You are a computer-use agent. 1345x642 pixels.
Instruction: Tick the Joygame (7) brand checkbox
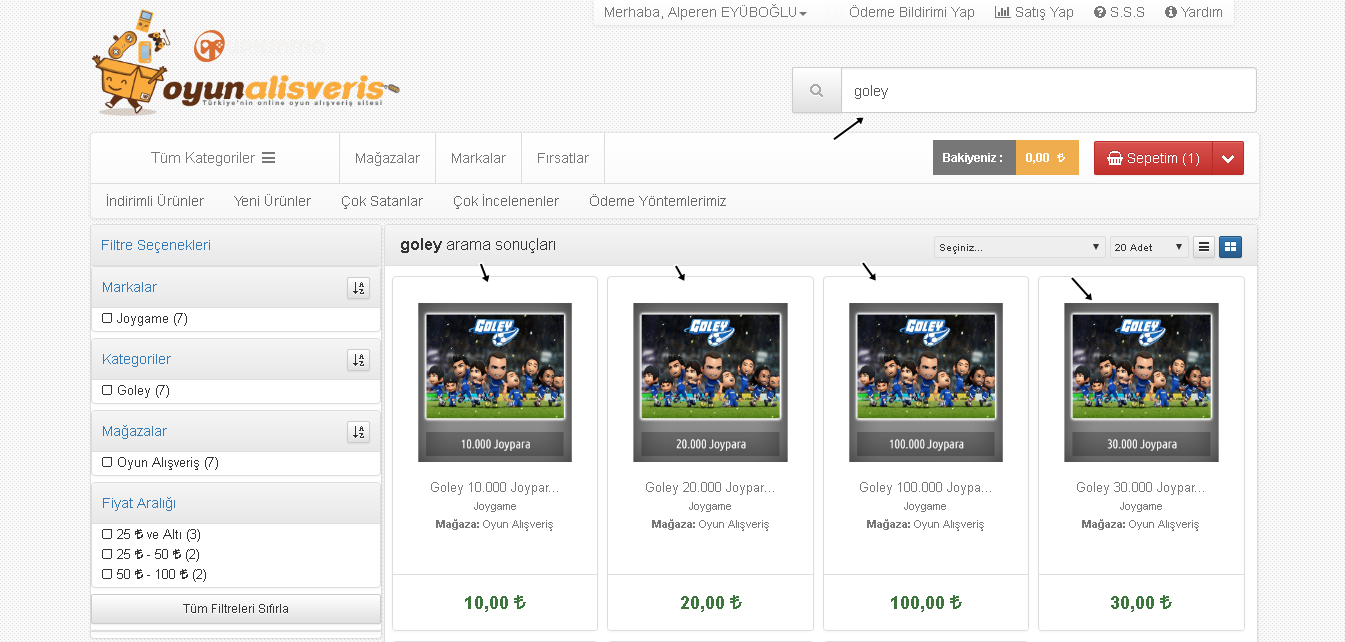pyautogui.click(x=107, y=318)
